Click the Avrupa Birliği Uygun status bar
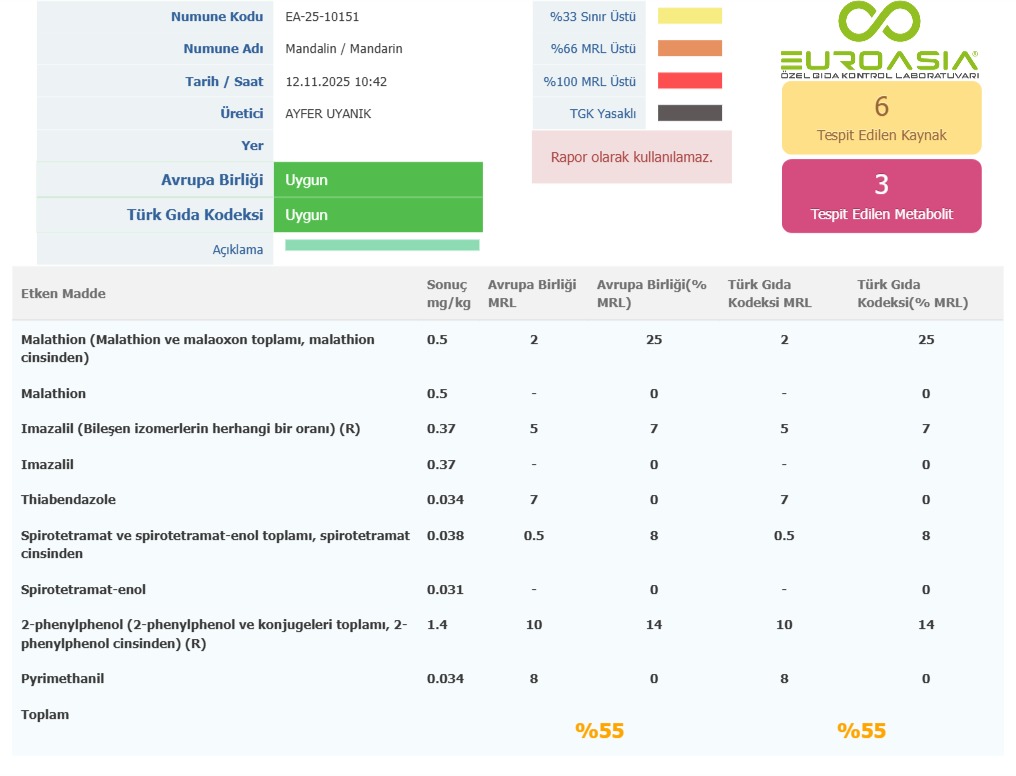 pyautogui.click(x=378, y=180)
